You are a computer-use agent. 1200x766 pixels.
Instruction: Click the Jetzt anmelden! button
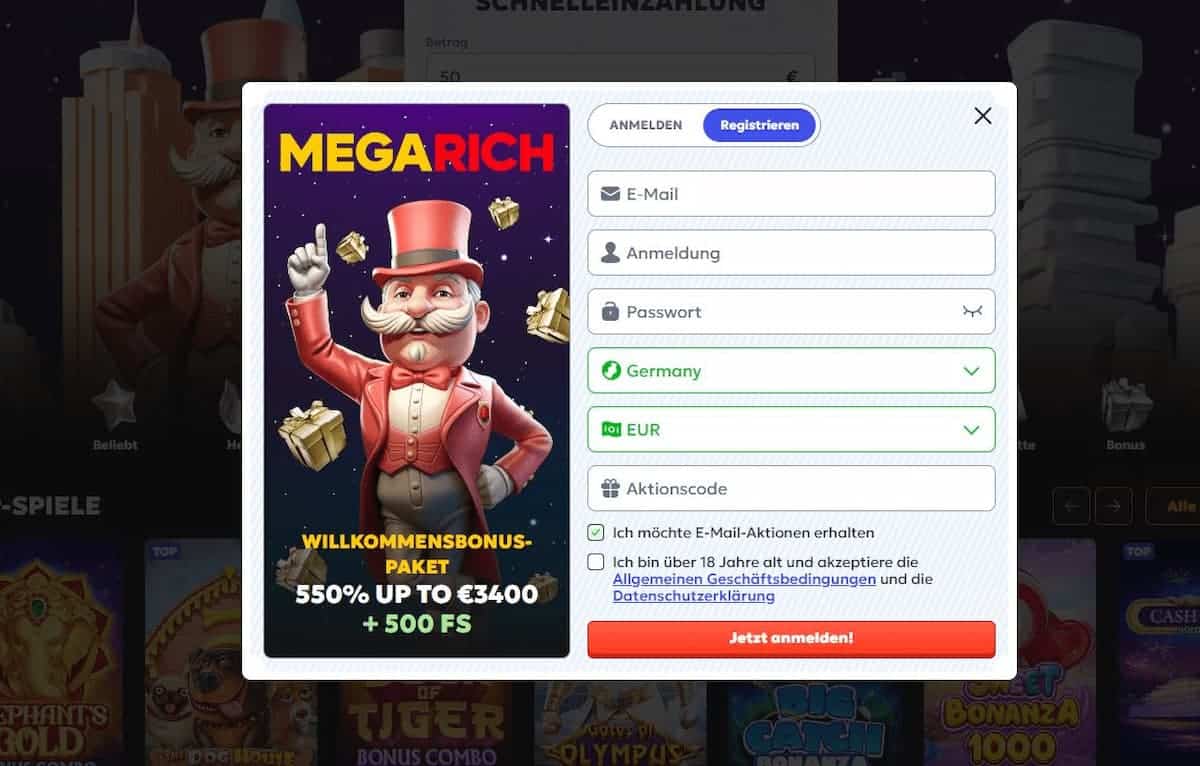point(791,638)
